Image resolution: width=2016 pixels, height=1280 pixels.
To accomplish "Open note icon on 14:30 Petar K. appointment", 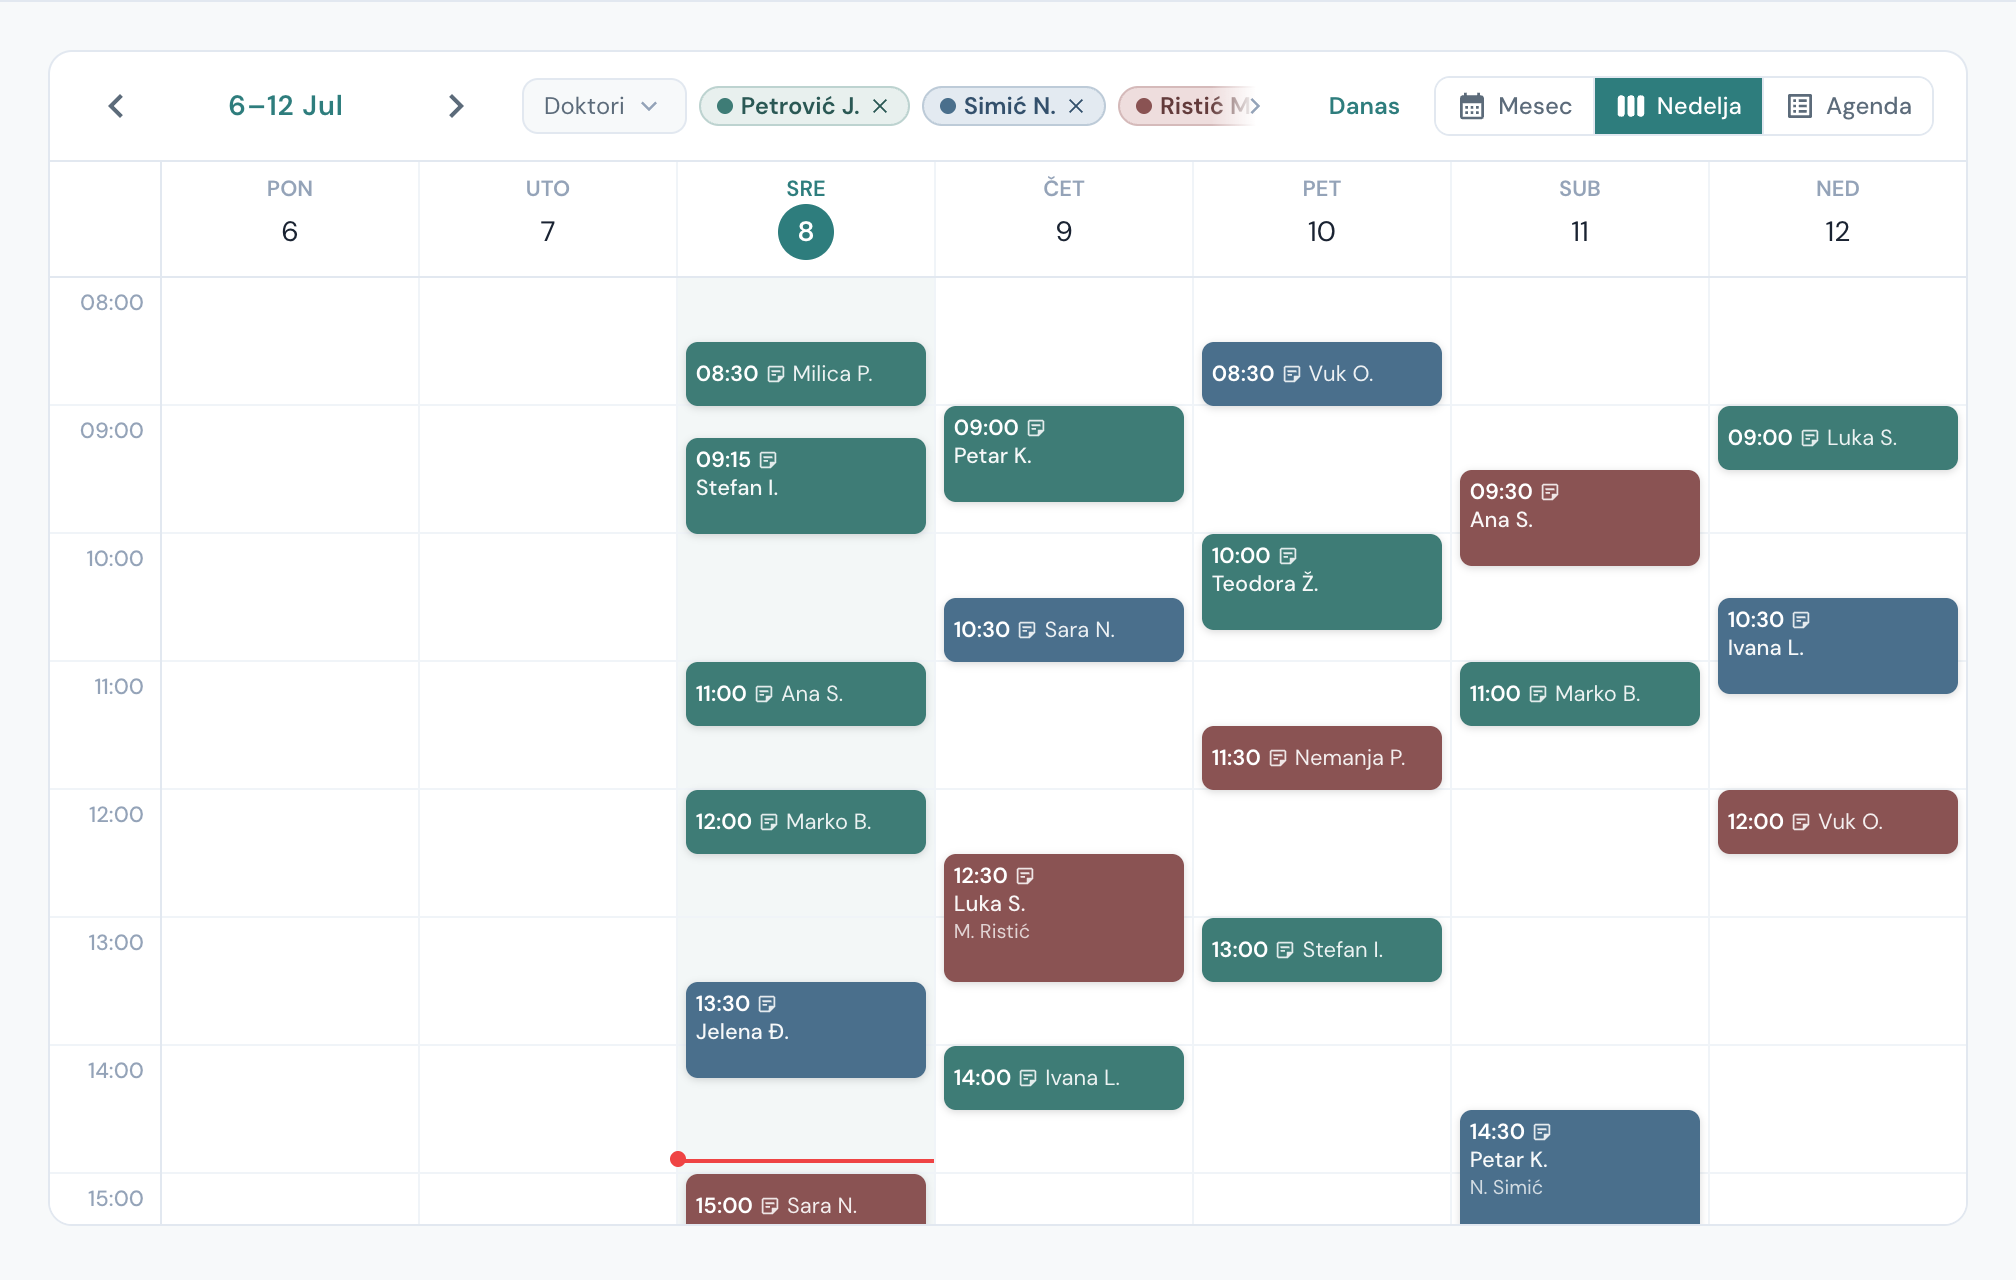I will tap(1542, 1132).
